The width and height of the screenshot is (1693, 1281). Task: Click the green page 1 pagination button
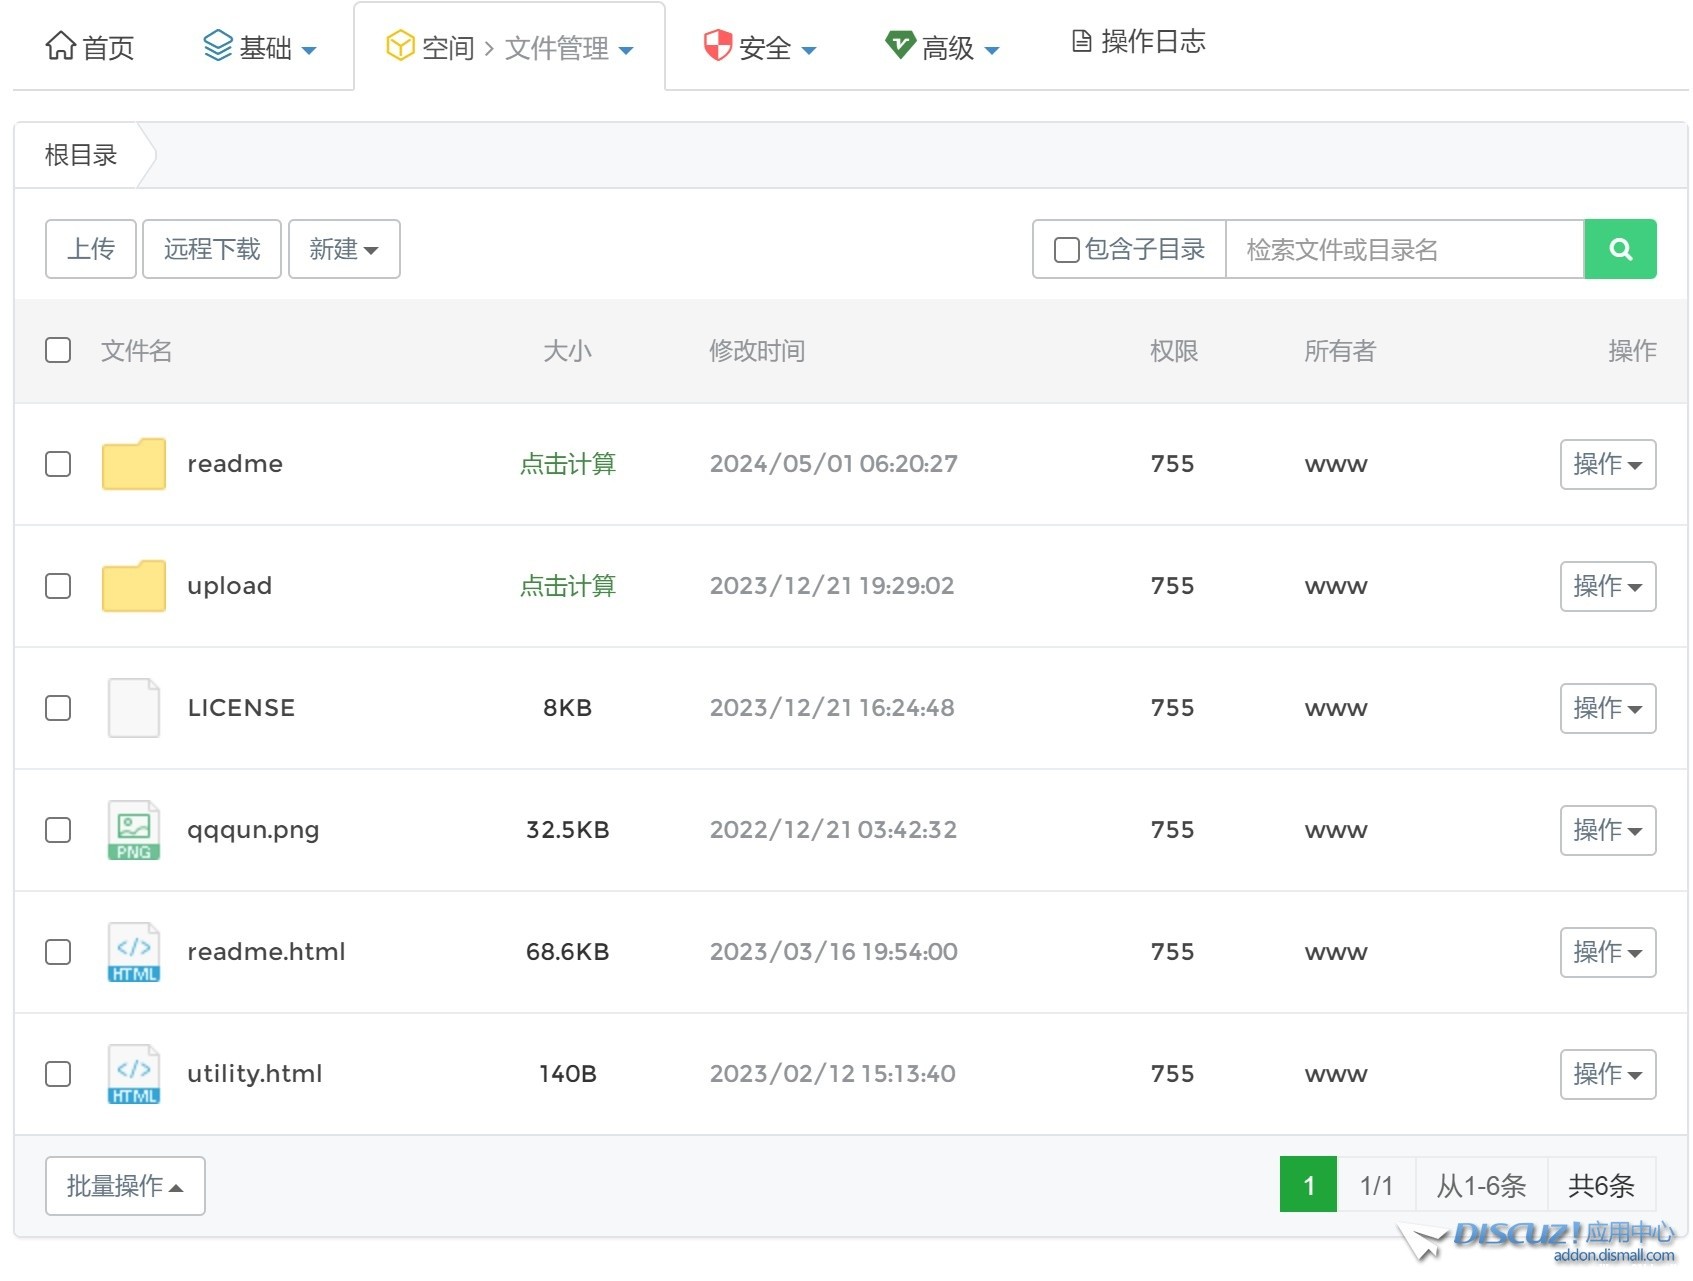(1307, 1185)
